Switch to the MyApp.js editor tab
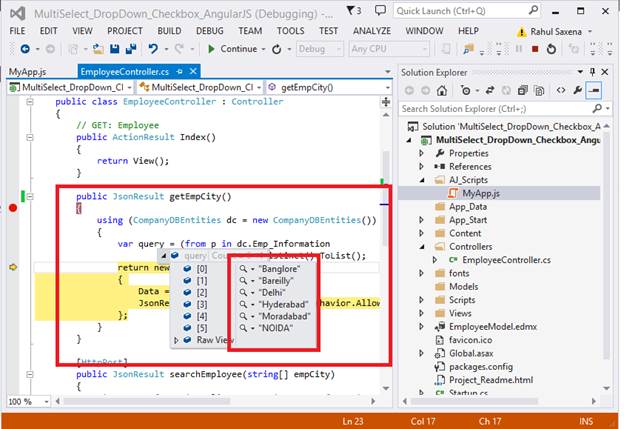This screenshot has height=429, width=624. click(x=27, y=72)
